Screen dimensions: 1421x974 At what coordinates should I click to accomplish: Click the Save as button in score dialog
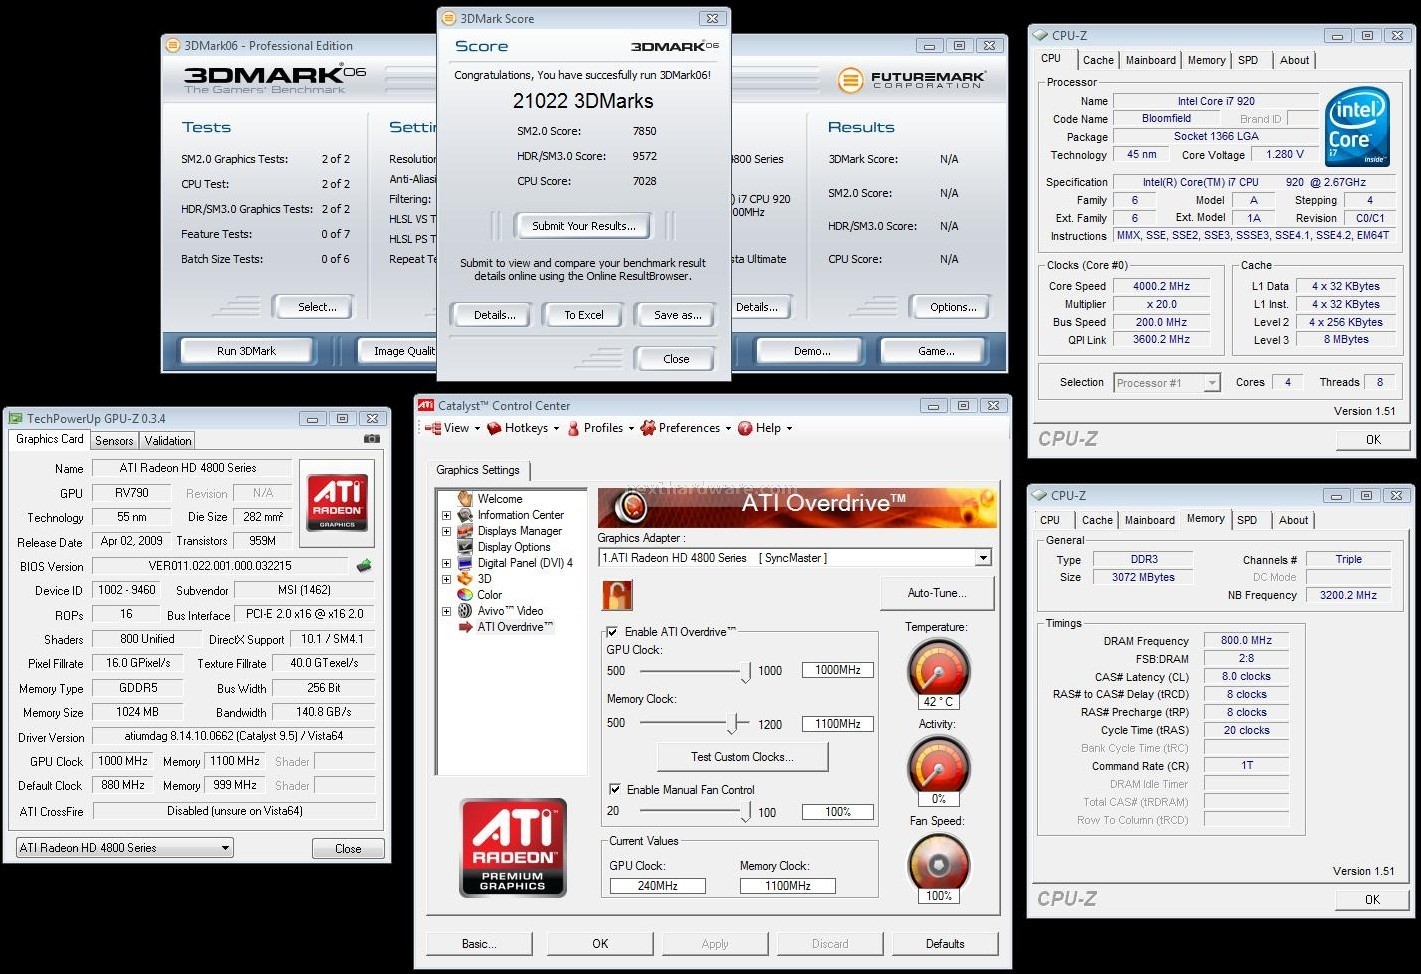677,315
